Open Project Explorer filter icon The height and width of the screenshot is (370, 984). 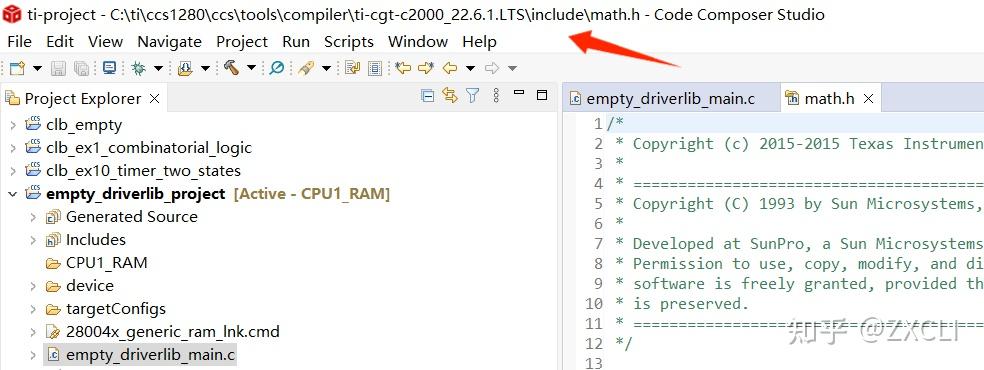(473, 95)
